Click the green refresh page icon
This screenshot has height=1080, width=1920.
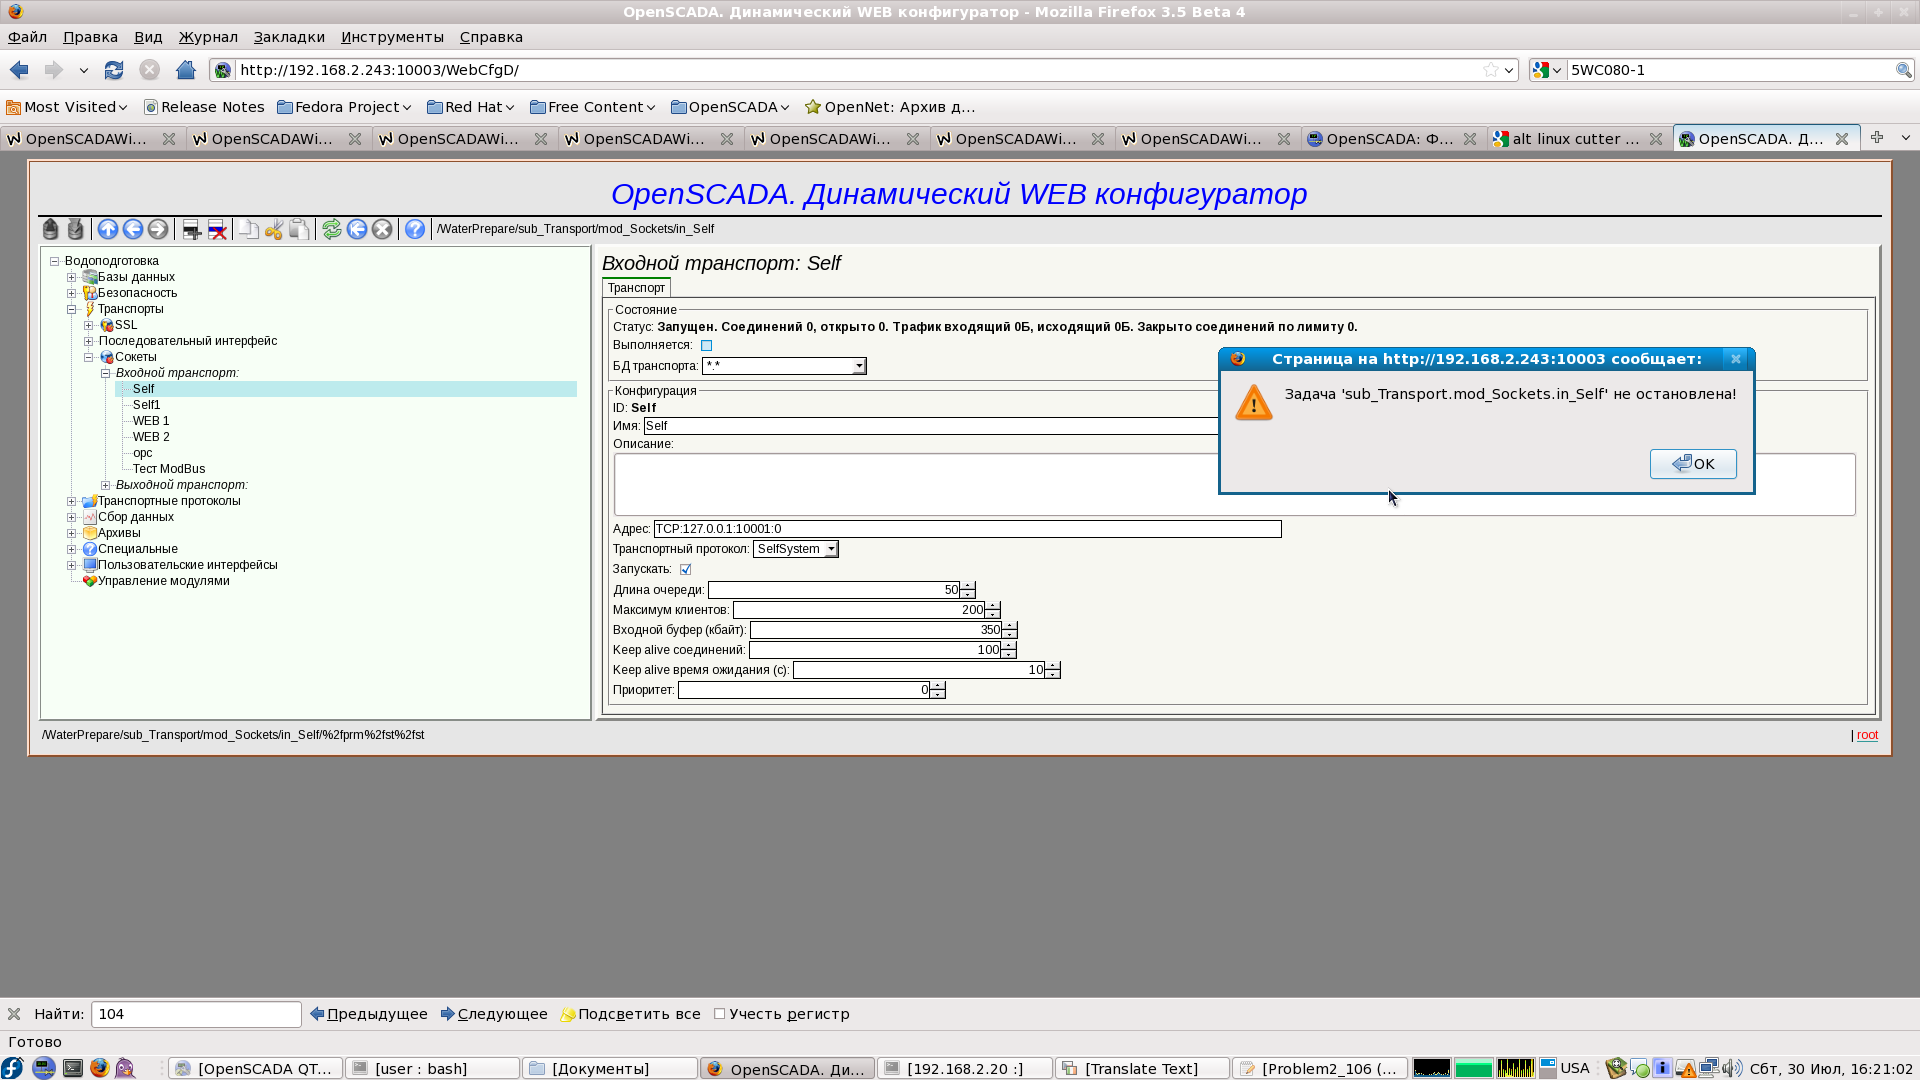332,229
